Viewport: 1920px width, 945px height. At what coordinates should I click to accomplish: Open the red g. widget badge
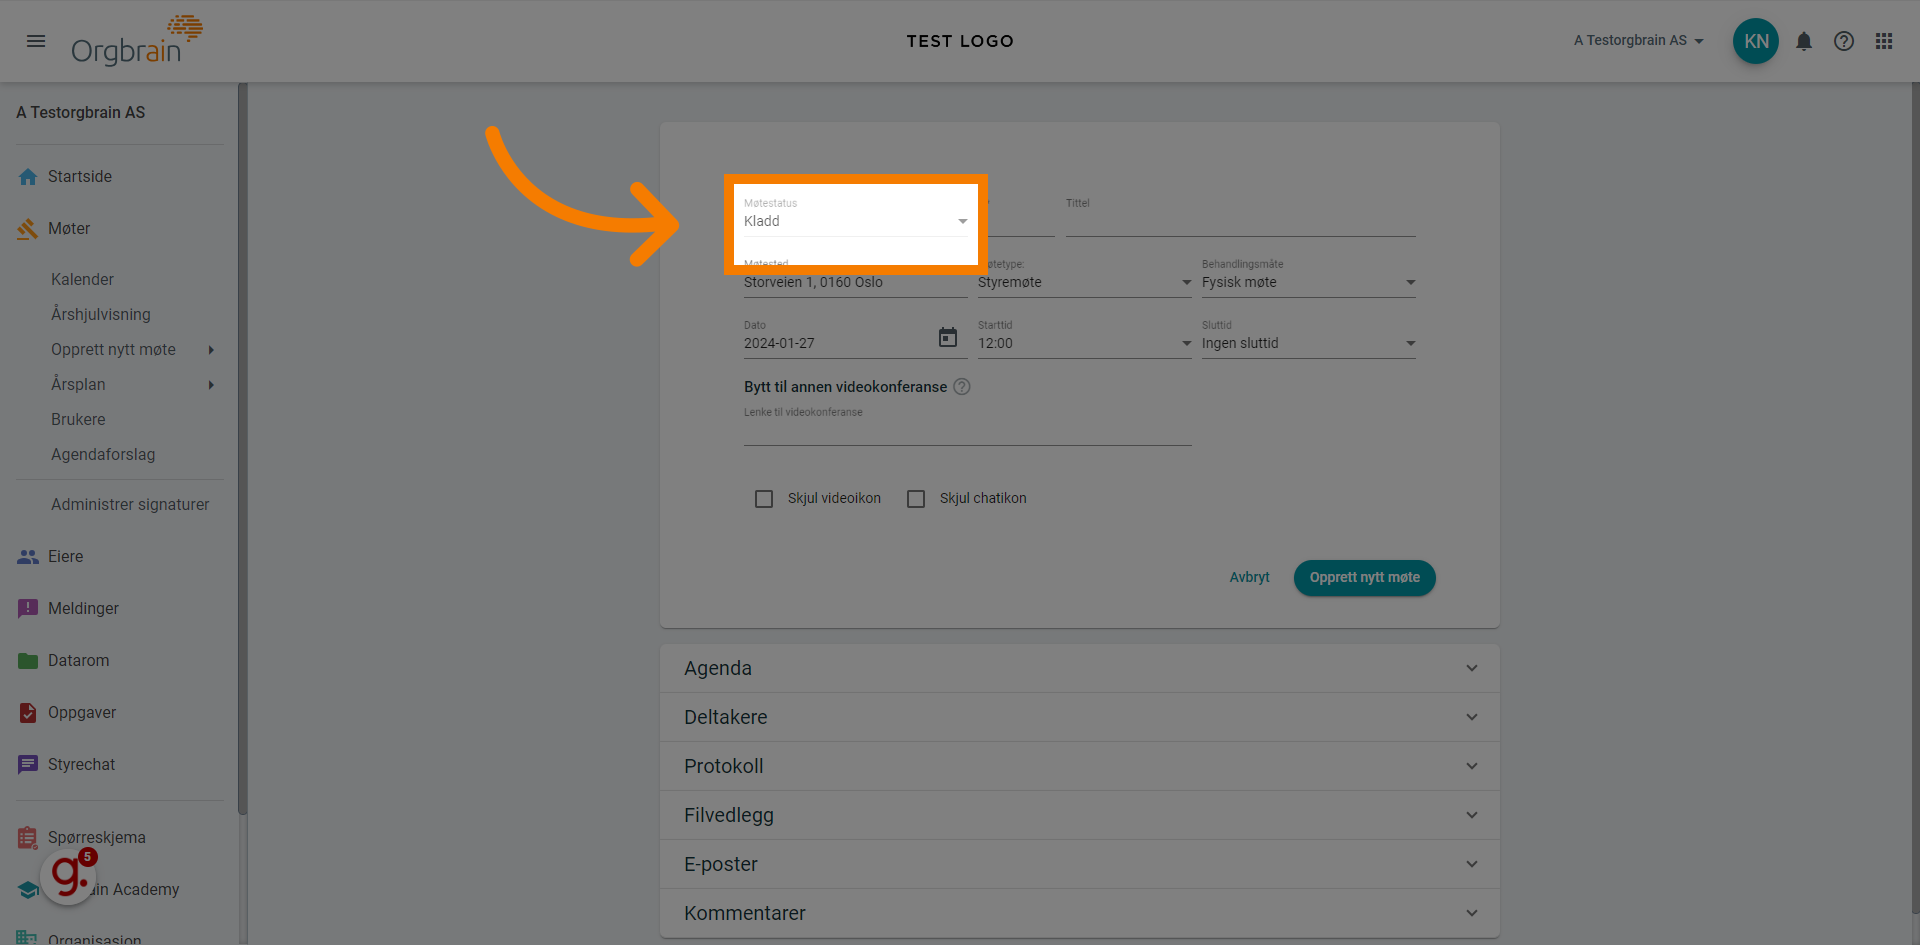coord(69,876)
